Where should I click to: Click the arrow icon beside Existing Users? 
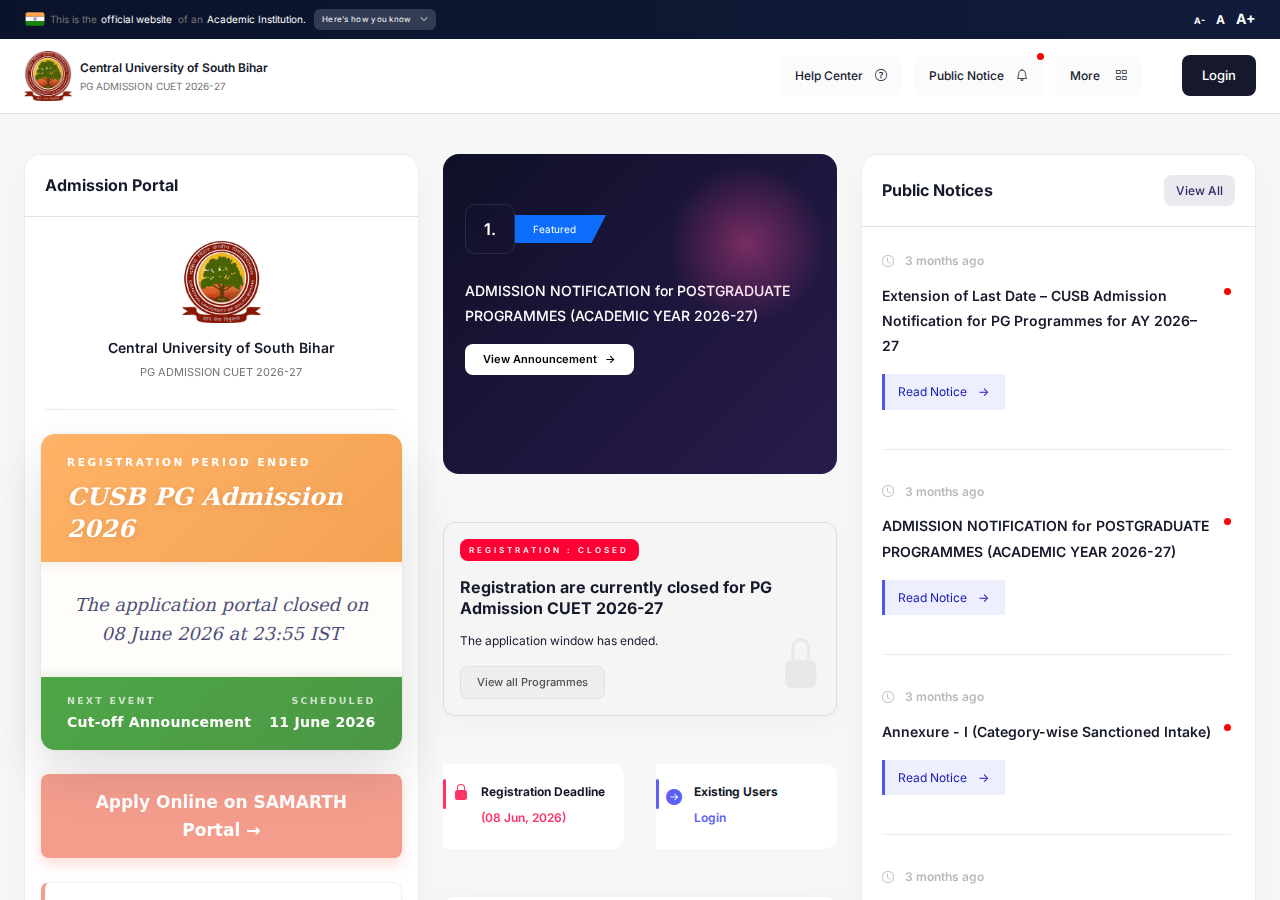[x=674, y=797]
